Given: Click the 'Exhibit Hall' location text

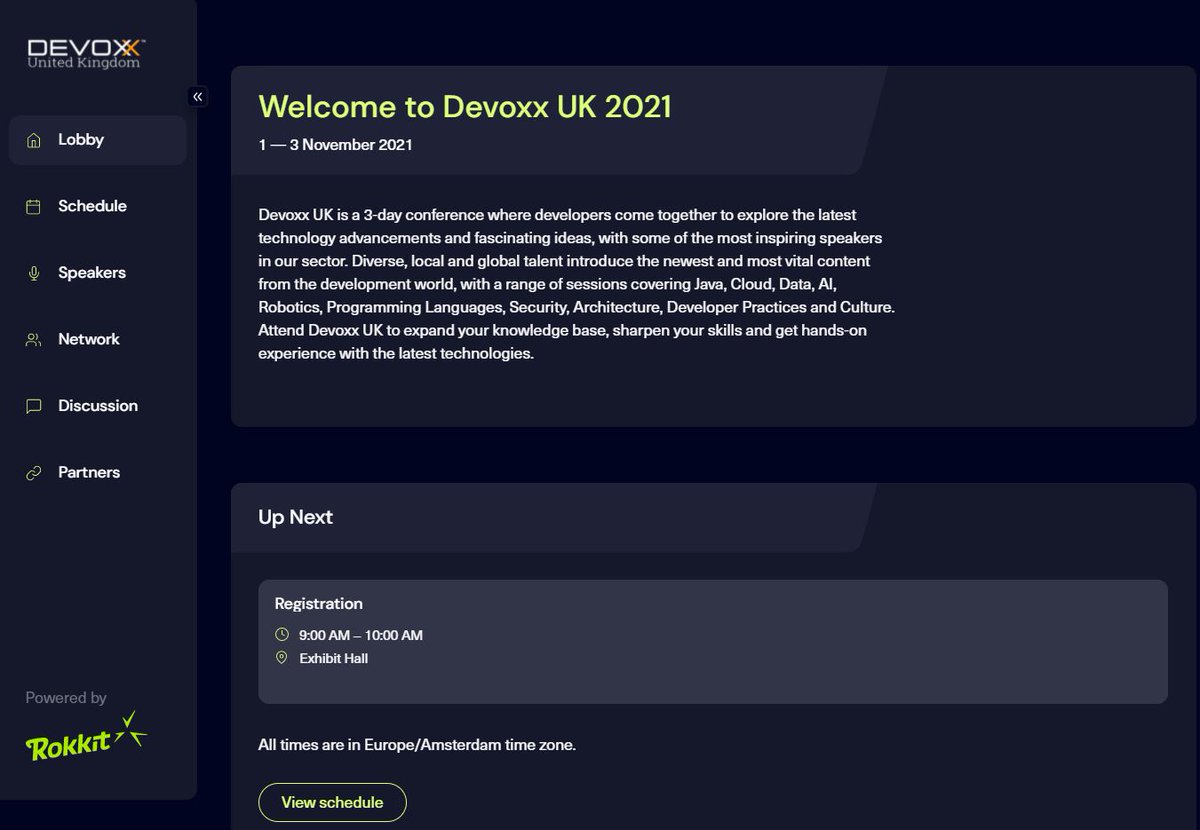Looking at the screenshot, I should coord(334,659).
